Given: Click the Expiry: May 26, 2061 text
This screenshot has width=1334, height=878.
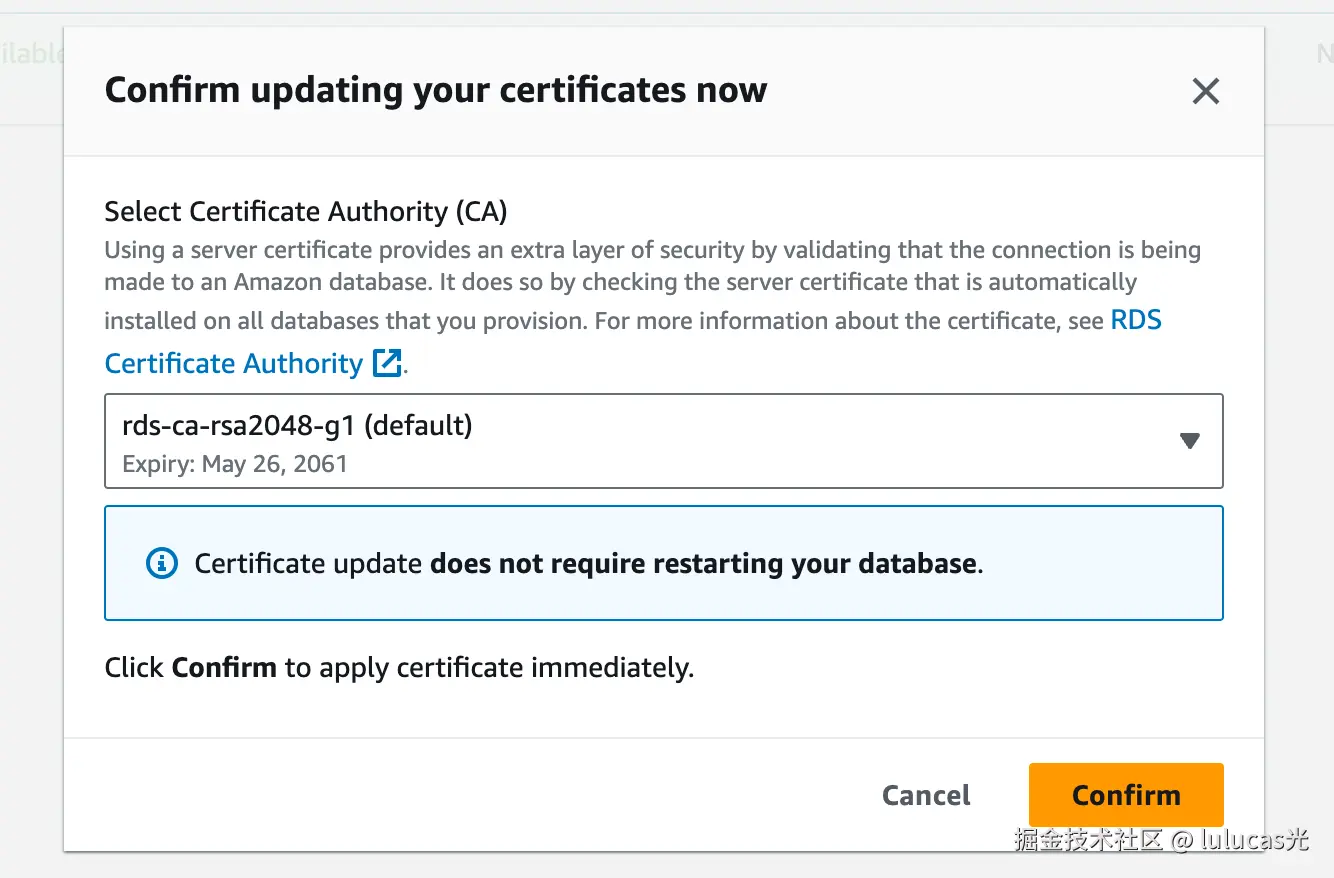Looking at the screenshot, I should point(235,464).
